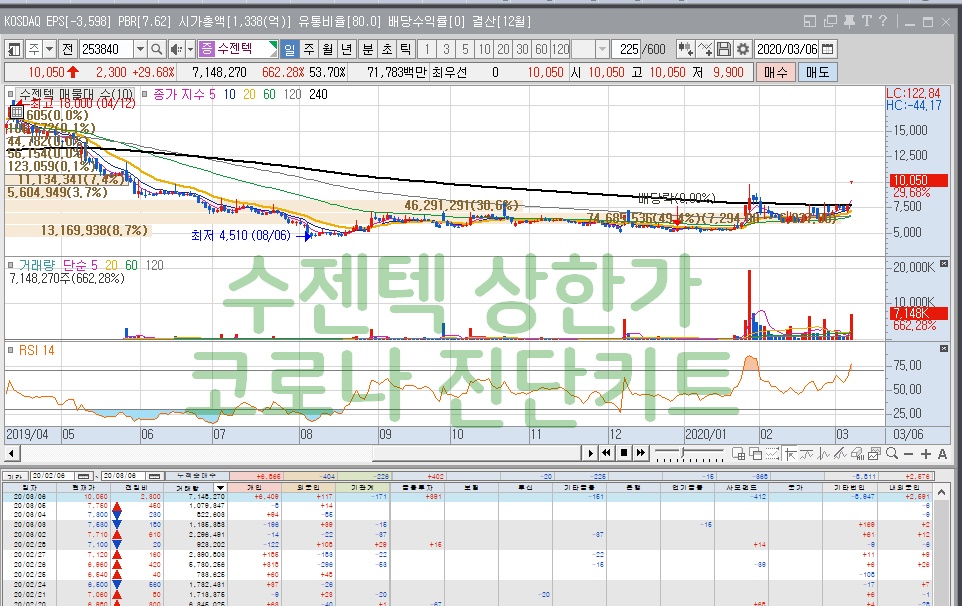This screenshot has width=962, height=606.
Task: Collapse the RSI 14 panel via corner icon
Action: coord(944,348)
